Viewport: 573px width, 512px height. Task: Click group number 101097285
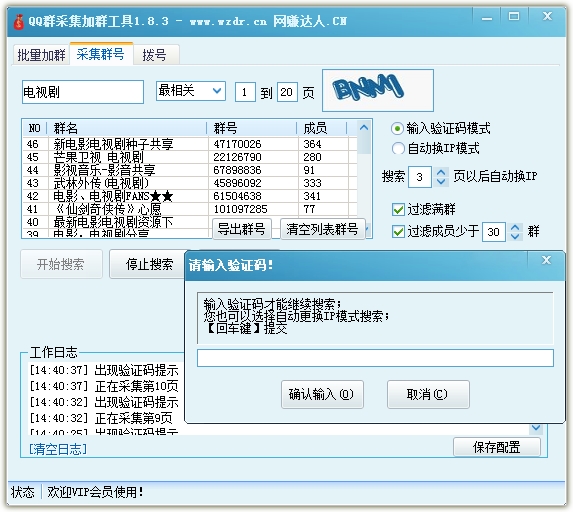click(x=240, y=209)
